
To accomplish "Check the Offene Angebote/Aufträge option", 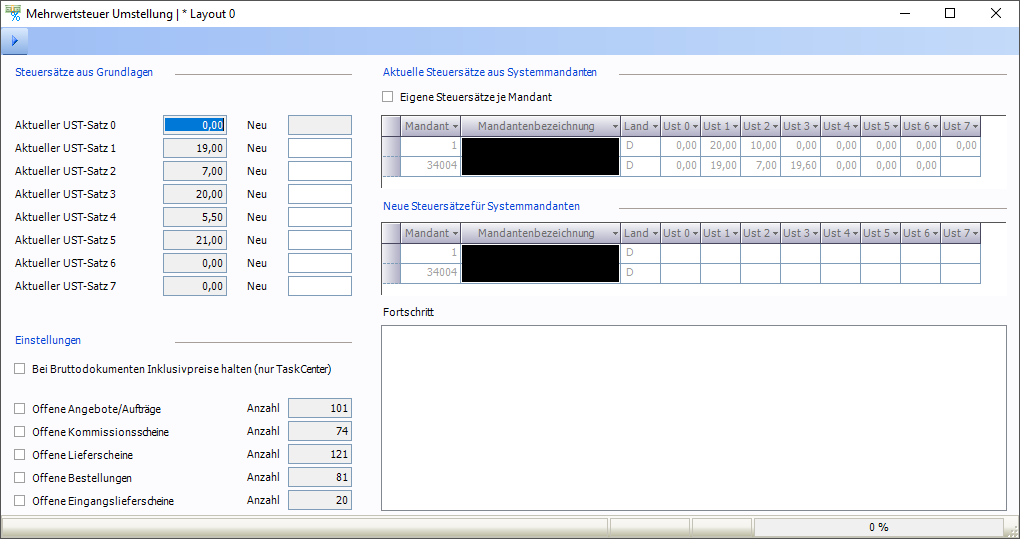I will [20, 409].
